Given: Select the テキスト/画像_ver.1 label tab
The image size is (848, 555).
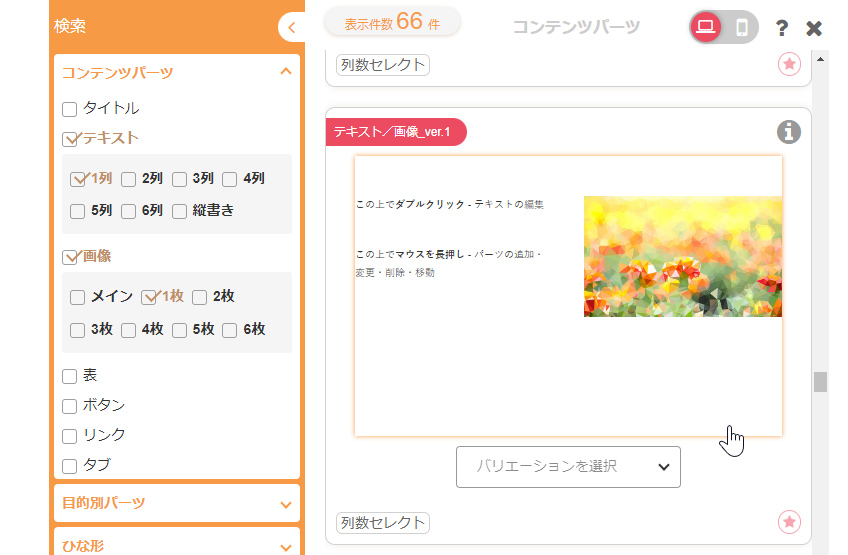Looking at the screenshot, I should (394, 132).
